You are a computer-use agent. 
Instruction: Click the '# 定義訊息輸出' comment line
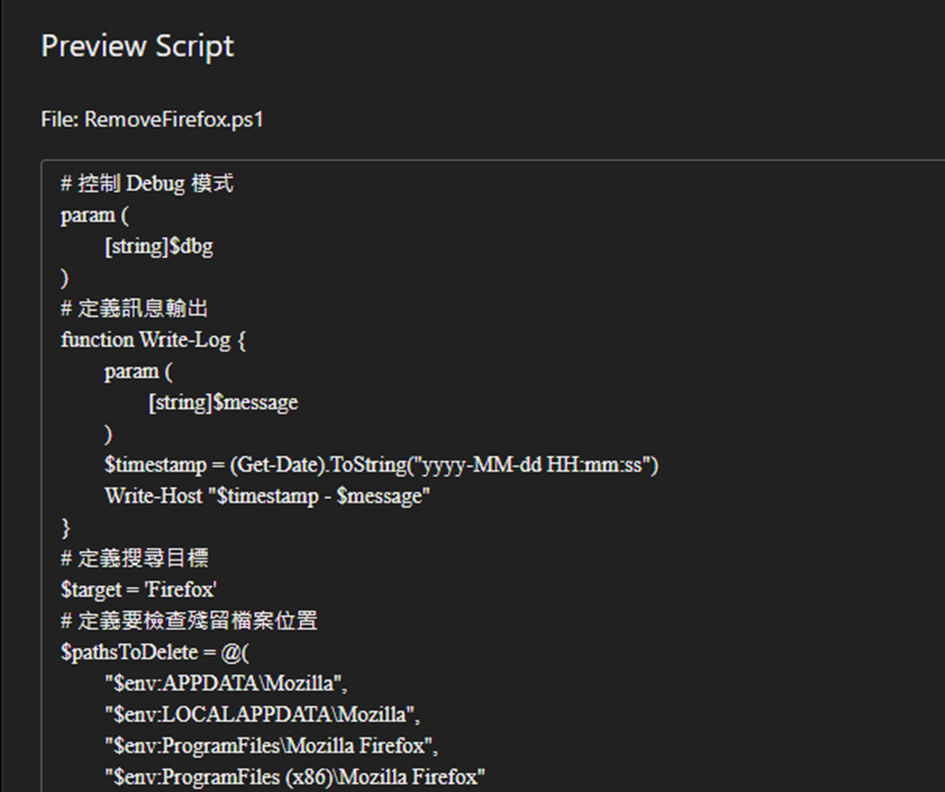click(x=134, y=309)
